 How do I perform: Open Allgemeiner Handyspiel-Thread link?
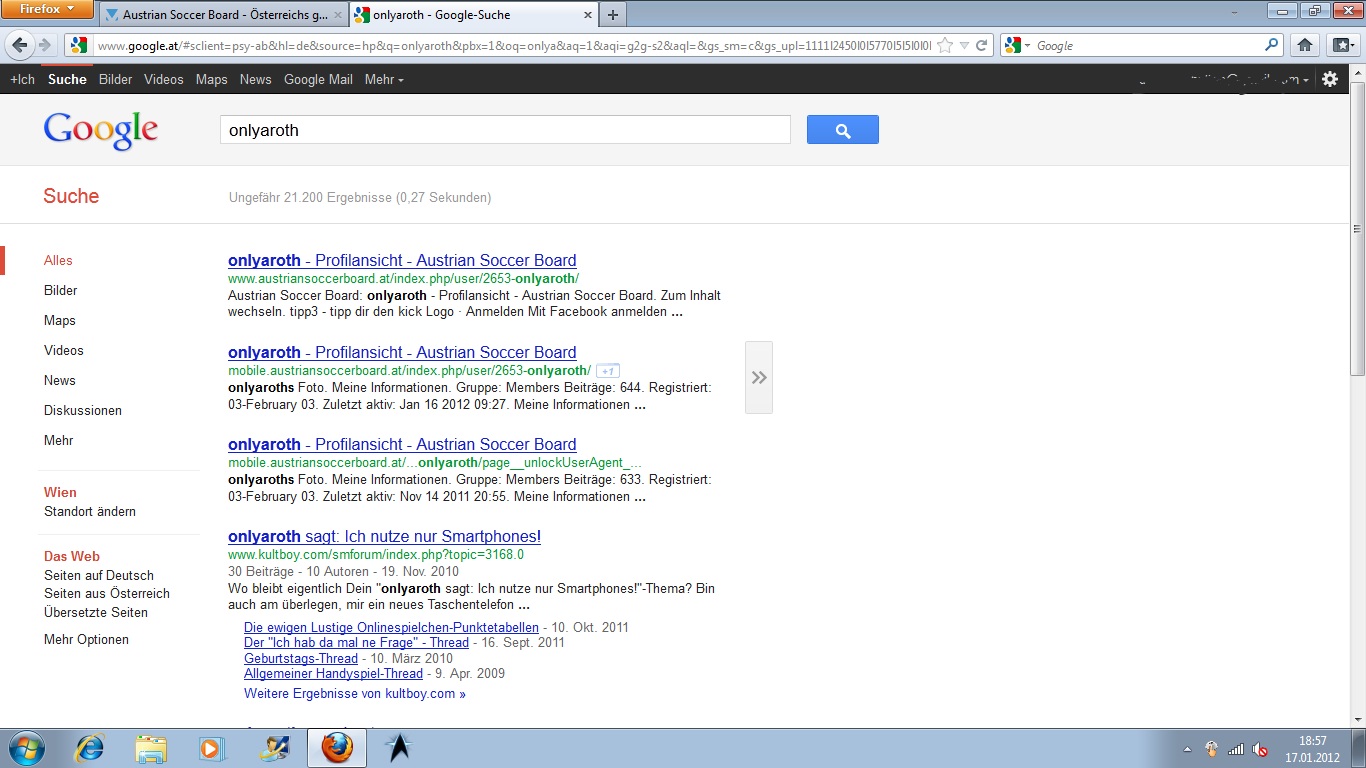(333, 673)
